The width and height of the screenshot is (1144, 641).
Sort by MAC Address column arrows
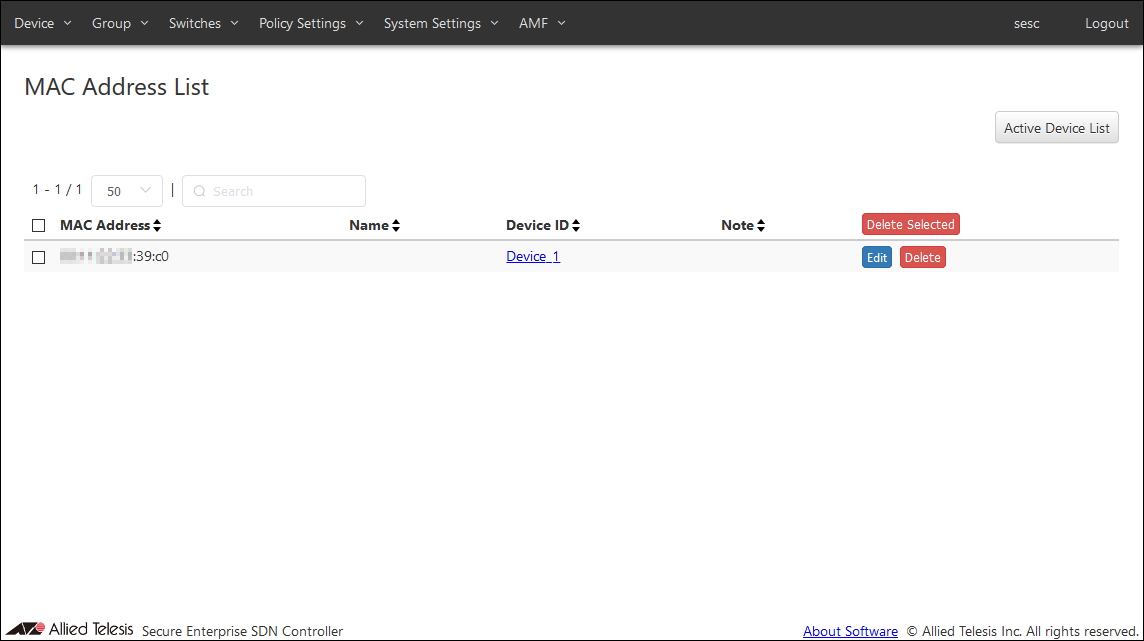157,226
